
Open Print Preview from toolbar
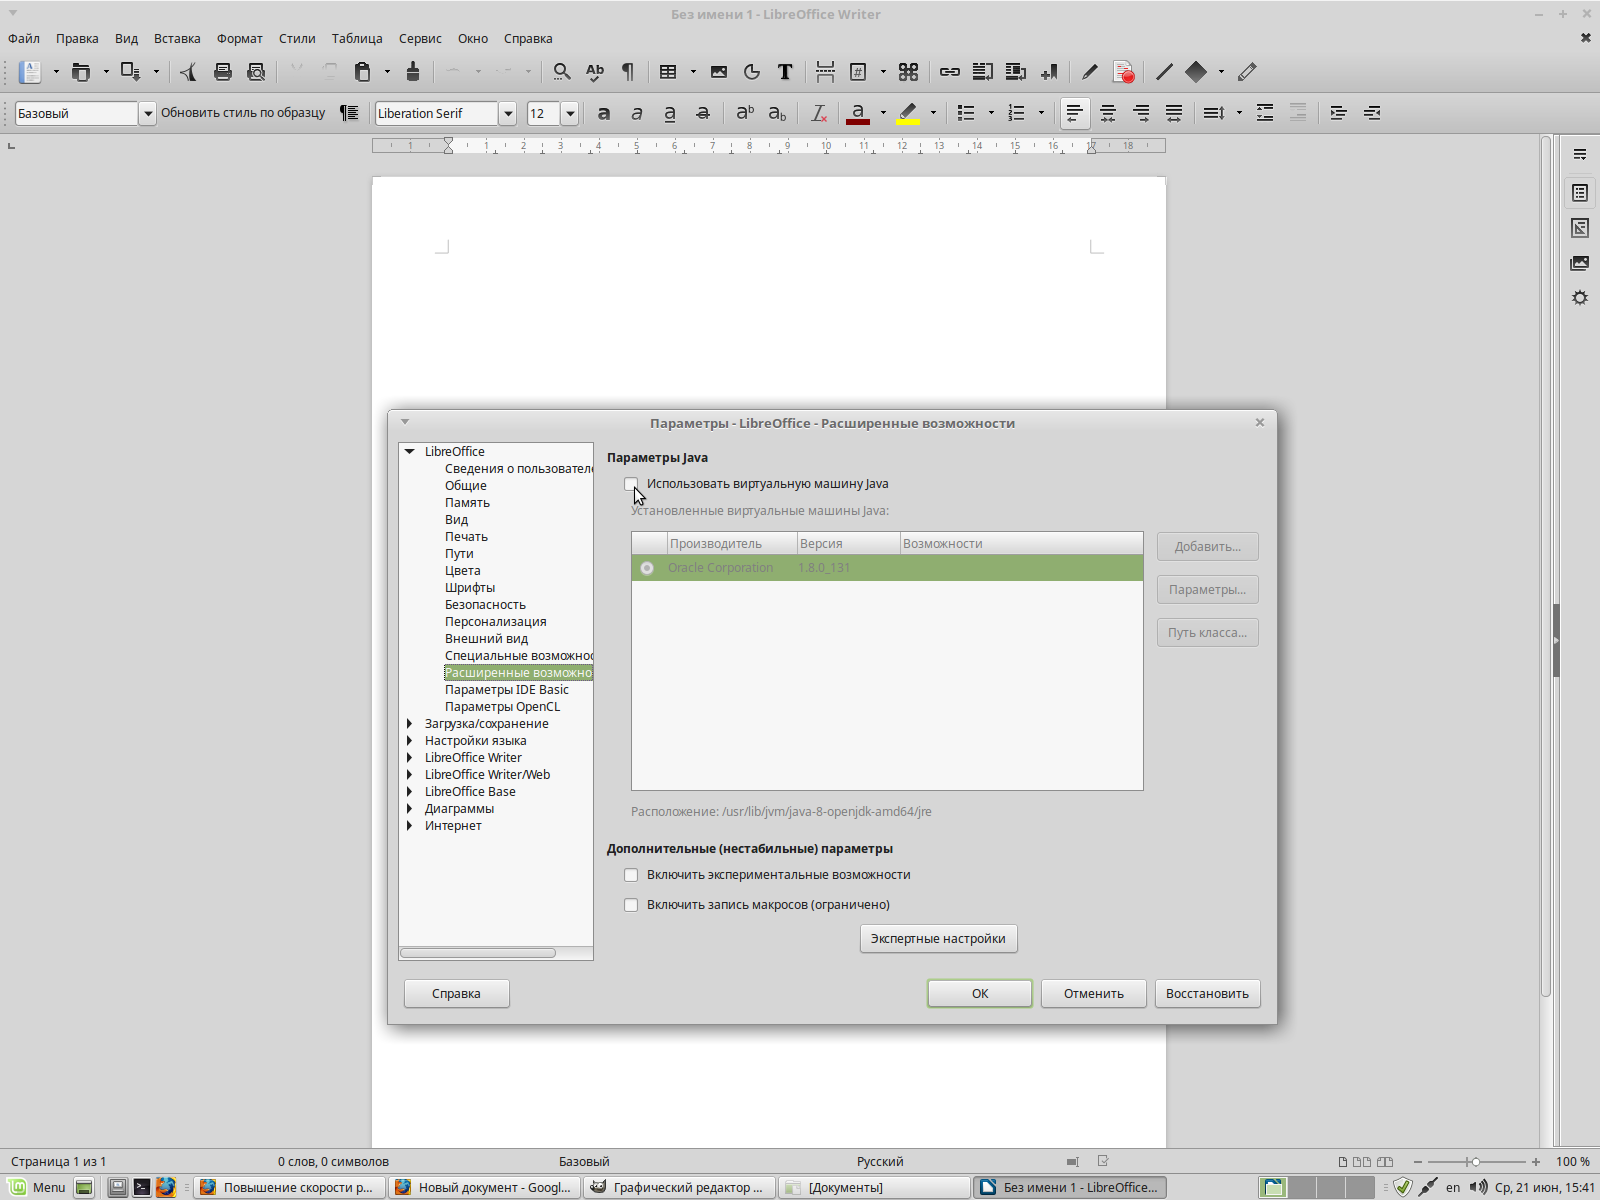click(x=256, y=72)
